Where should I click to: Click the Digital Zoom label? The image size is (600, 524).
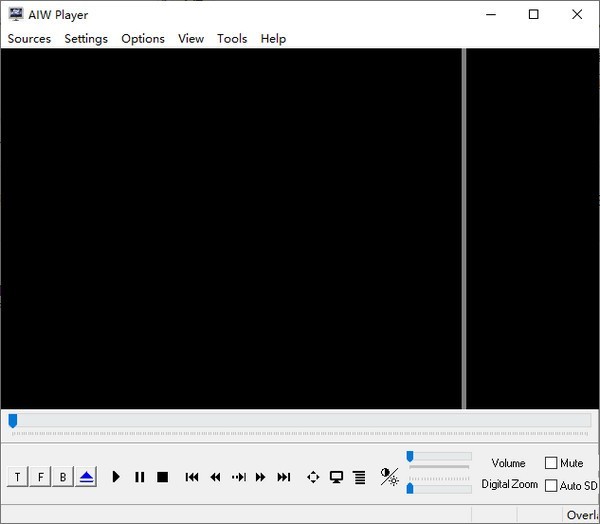tap(509, 484)
